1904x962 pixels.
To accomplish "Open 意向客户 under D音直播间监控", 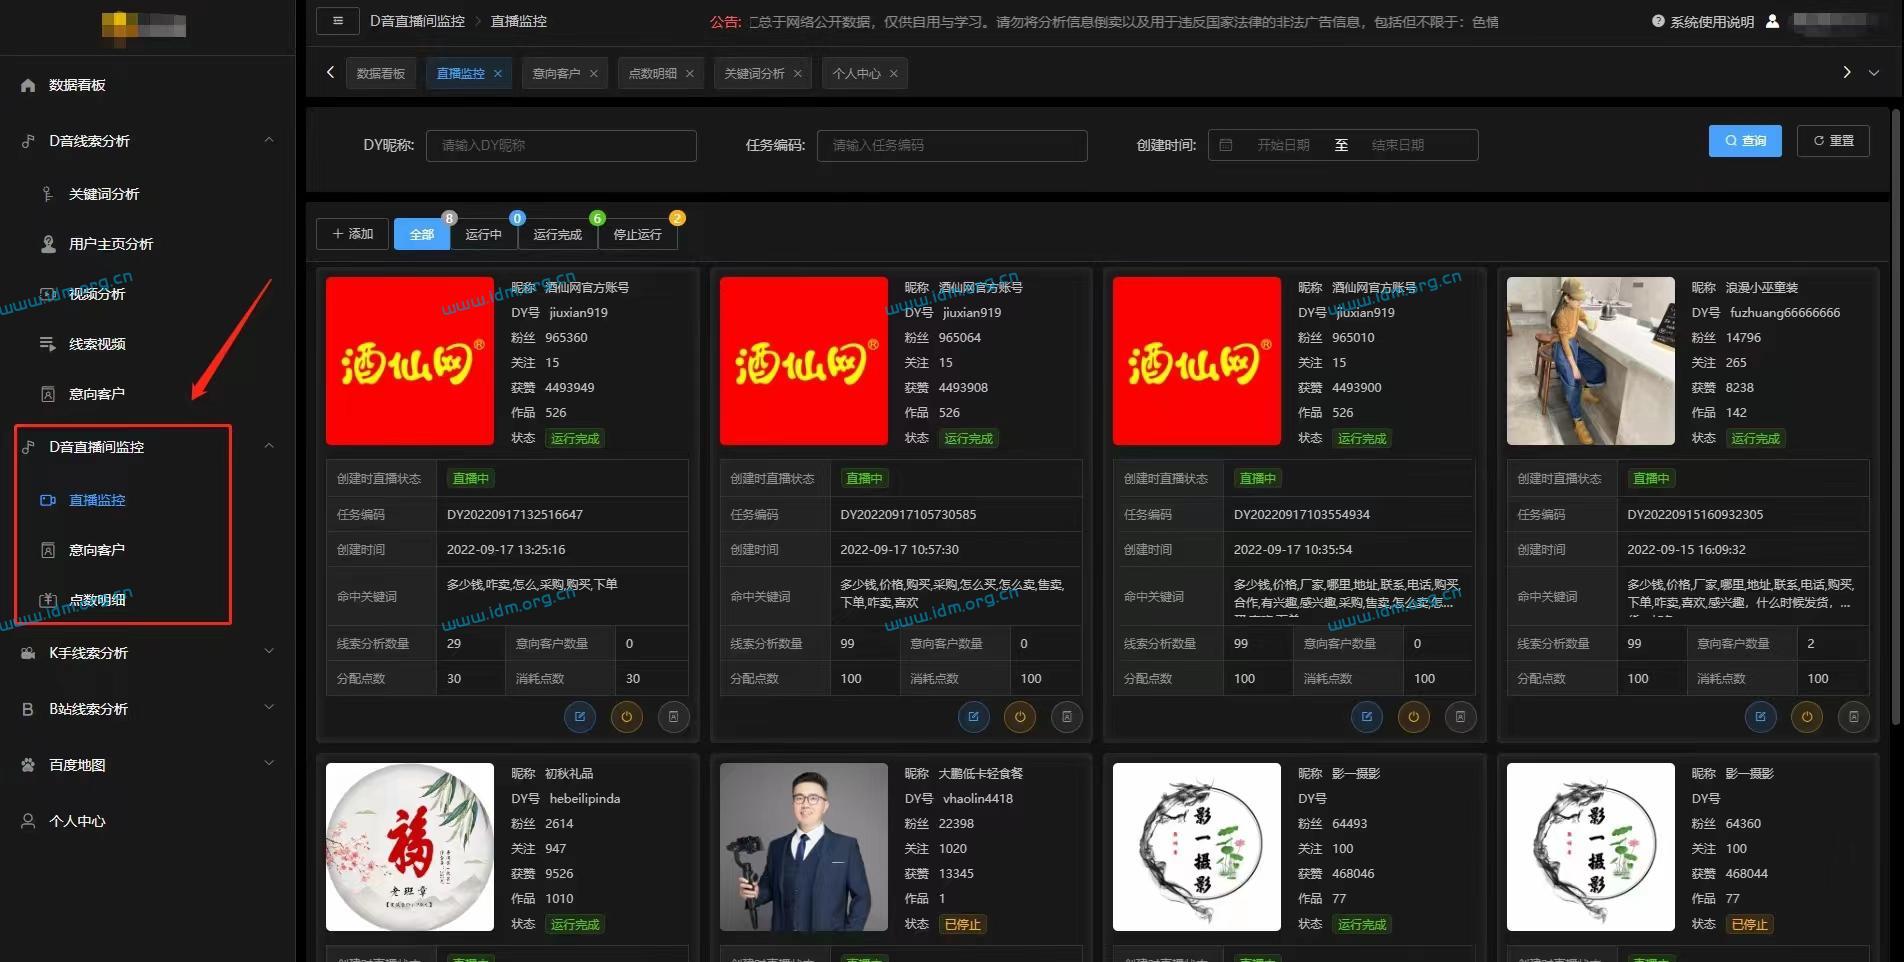I will click(x=97, y=550).
